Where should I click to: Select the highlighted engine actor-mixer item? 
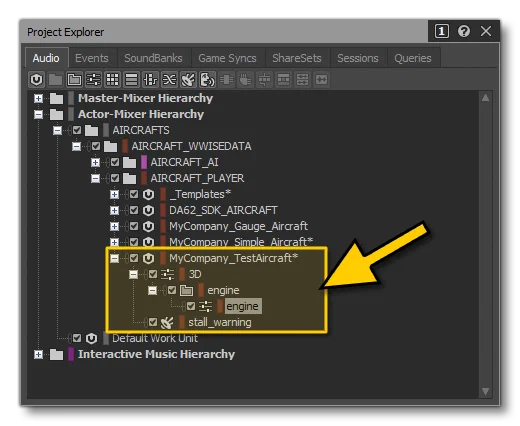point(243,306)
